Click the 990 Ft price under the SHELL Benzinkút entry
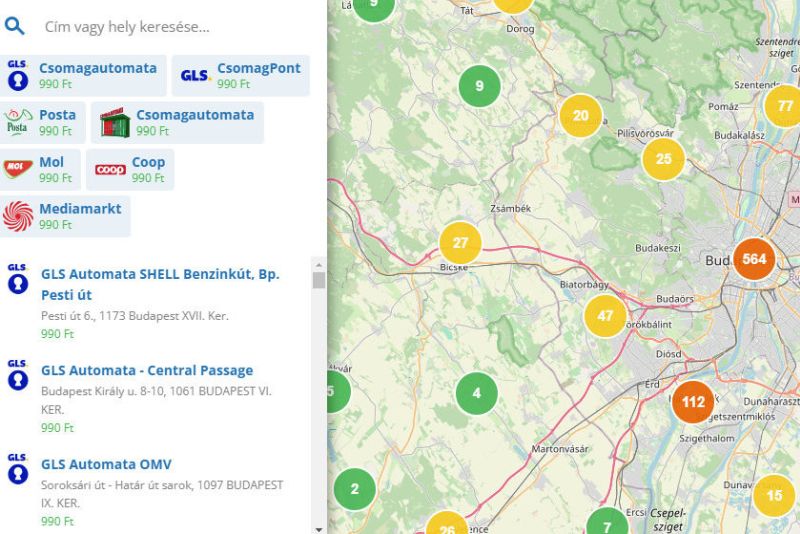 coord(58,334)
